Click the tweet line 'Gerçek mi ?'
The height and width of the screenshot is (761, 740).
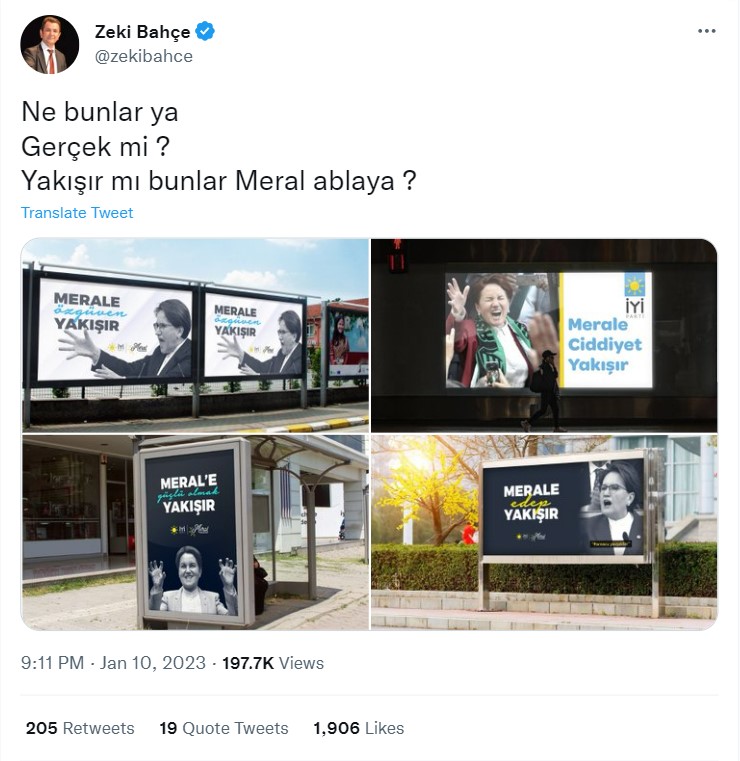click(x=96, y=147)
